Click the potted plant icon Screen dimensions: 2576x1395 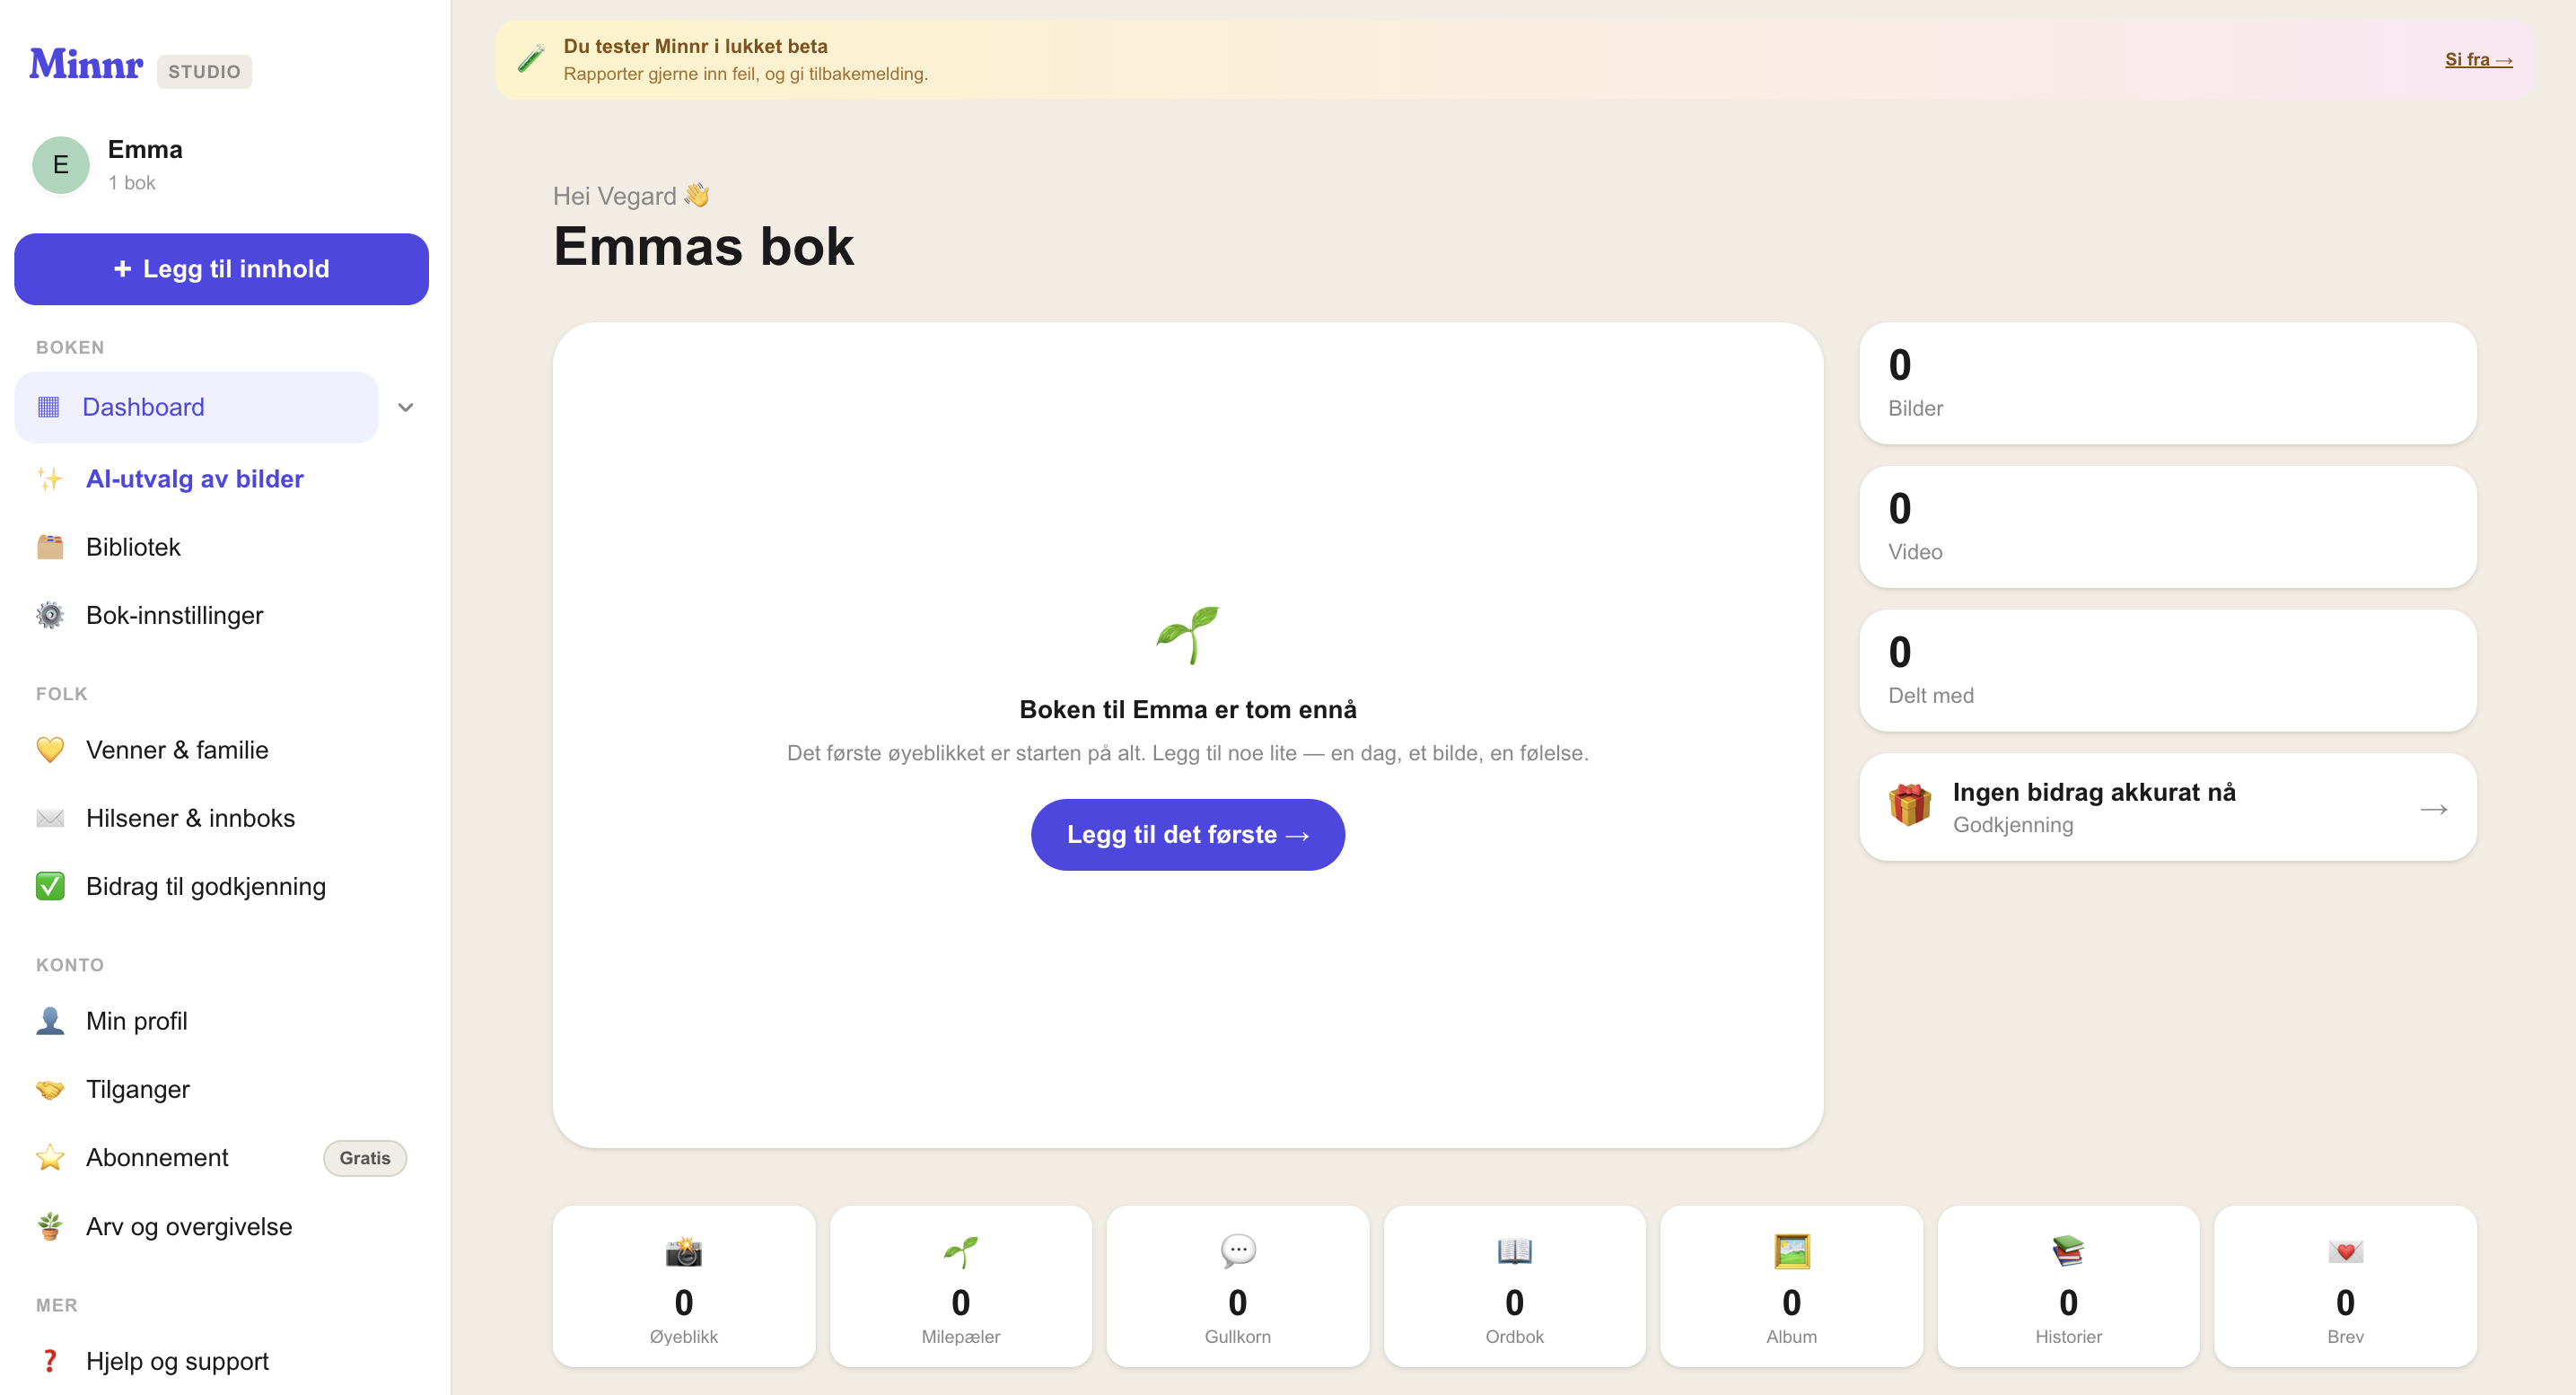tap(50, 1226)
